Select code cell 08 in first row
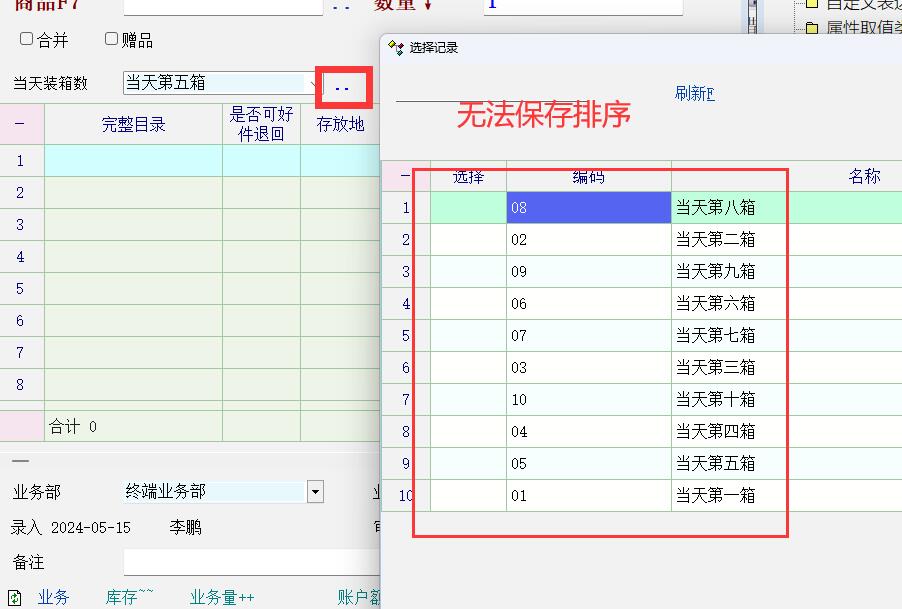 click(588, 208)
